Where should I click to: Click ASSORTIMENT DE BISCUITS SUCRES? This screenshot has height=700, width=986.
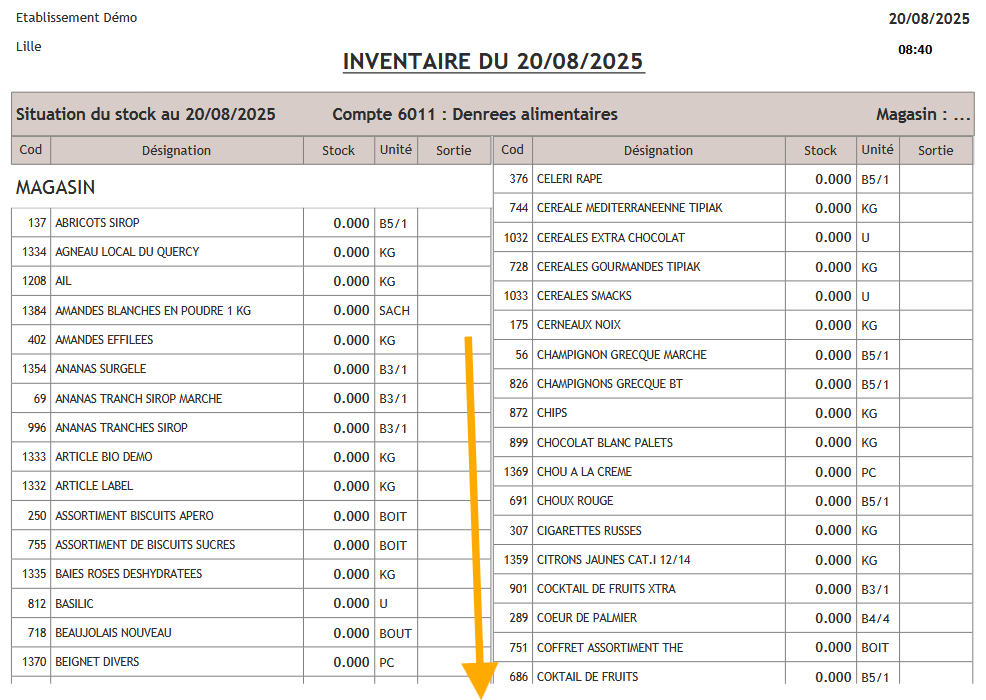(145, 545)
